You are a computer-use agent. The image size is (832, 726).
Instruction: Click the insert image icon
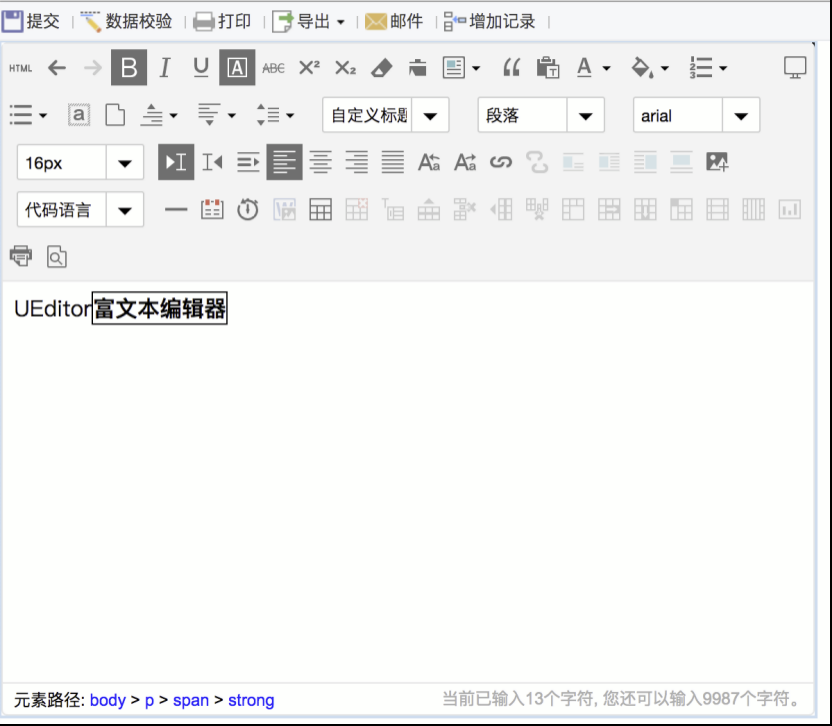(717, 162)
